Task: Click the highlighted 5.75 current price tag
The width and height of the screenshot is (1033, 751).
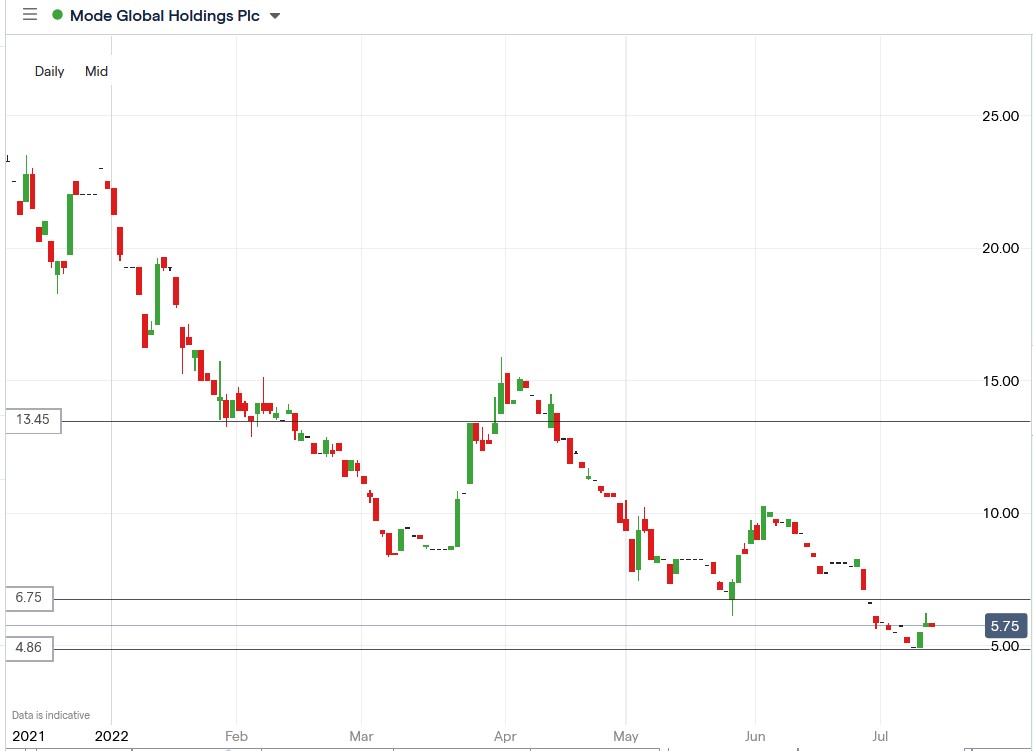Action: [x=1004, y=624]
